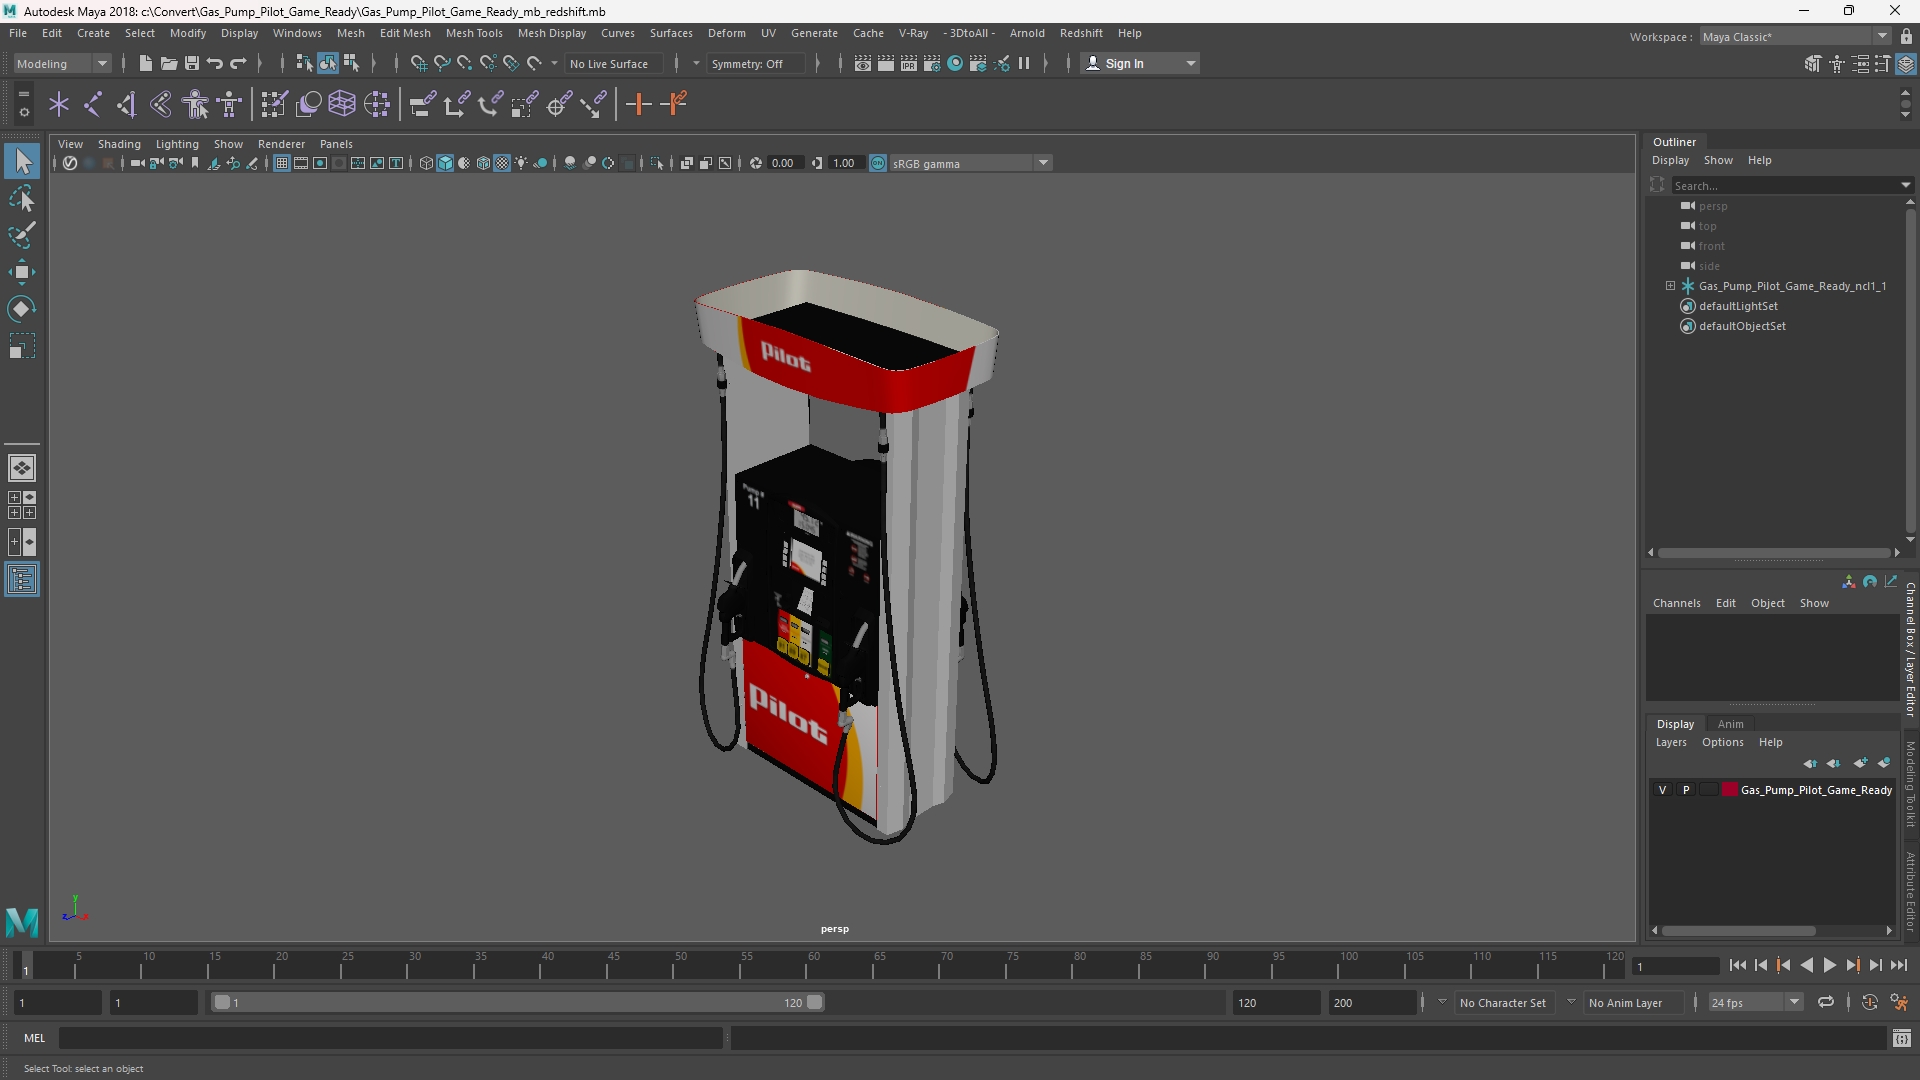Open the Sign In dropdown

(1140, 63)
